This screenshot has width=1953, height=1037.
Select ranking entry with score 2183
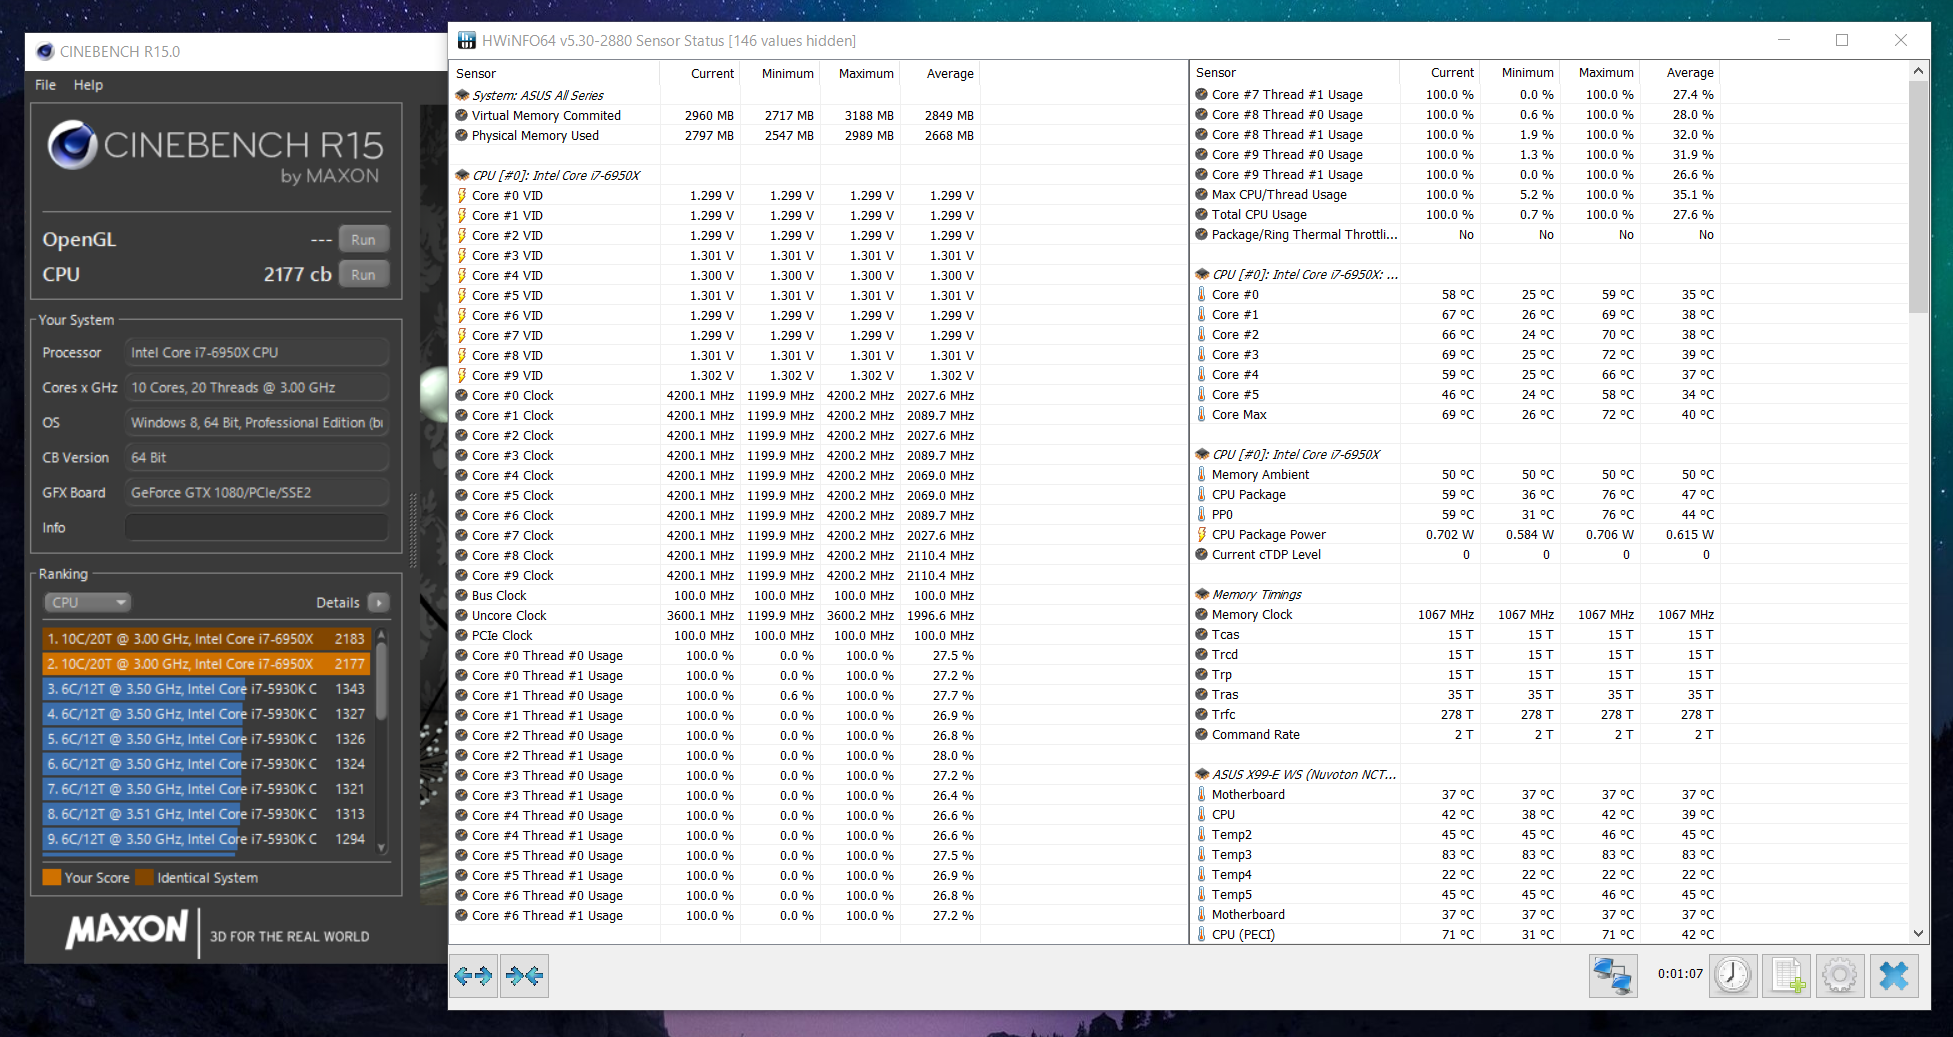pos(207,639)
